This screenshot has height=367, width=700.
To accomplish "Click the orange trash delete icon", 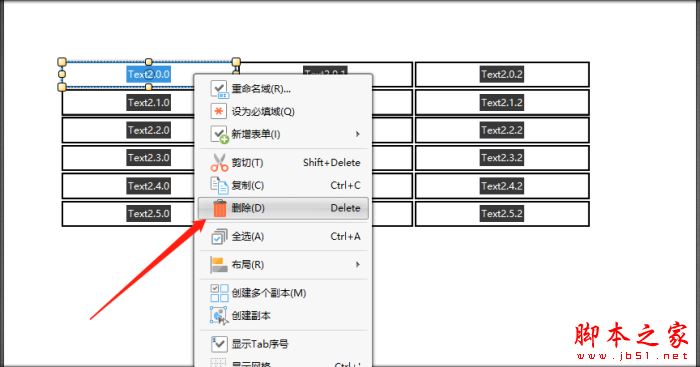I will point(220,208).
